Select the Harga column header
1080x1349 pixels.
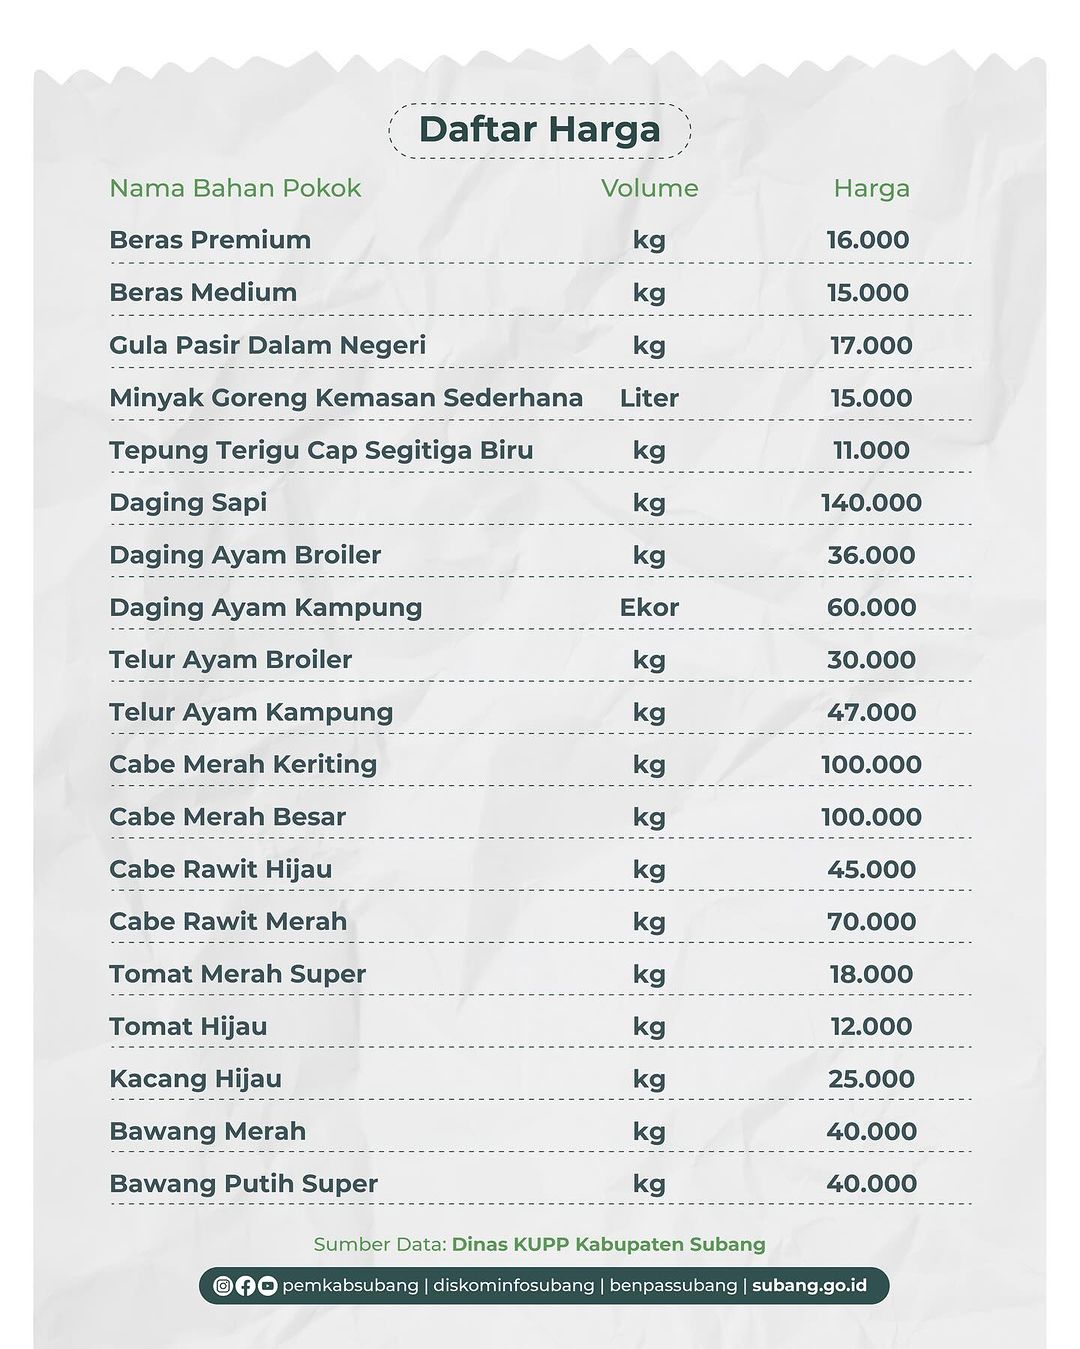[872, 189]
